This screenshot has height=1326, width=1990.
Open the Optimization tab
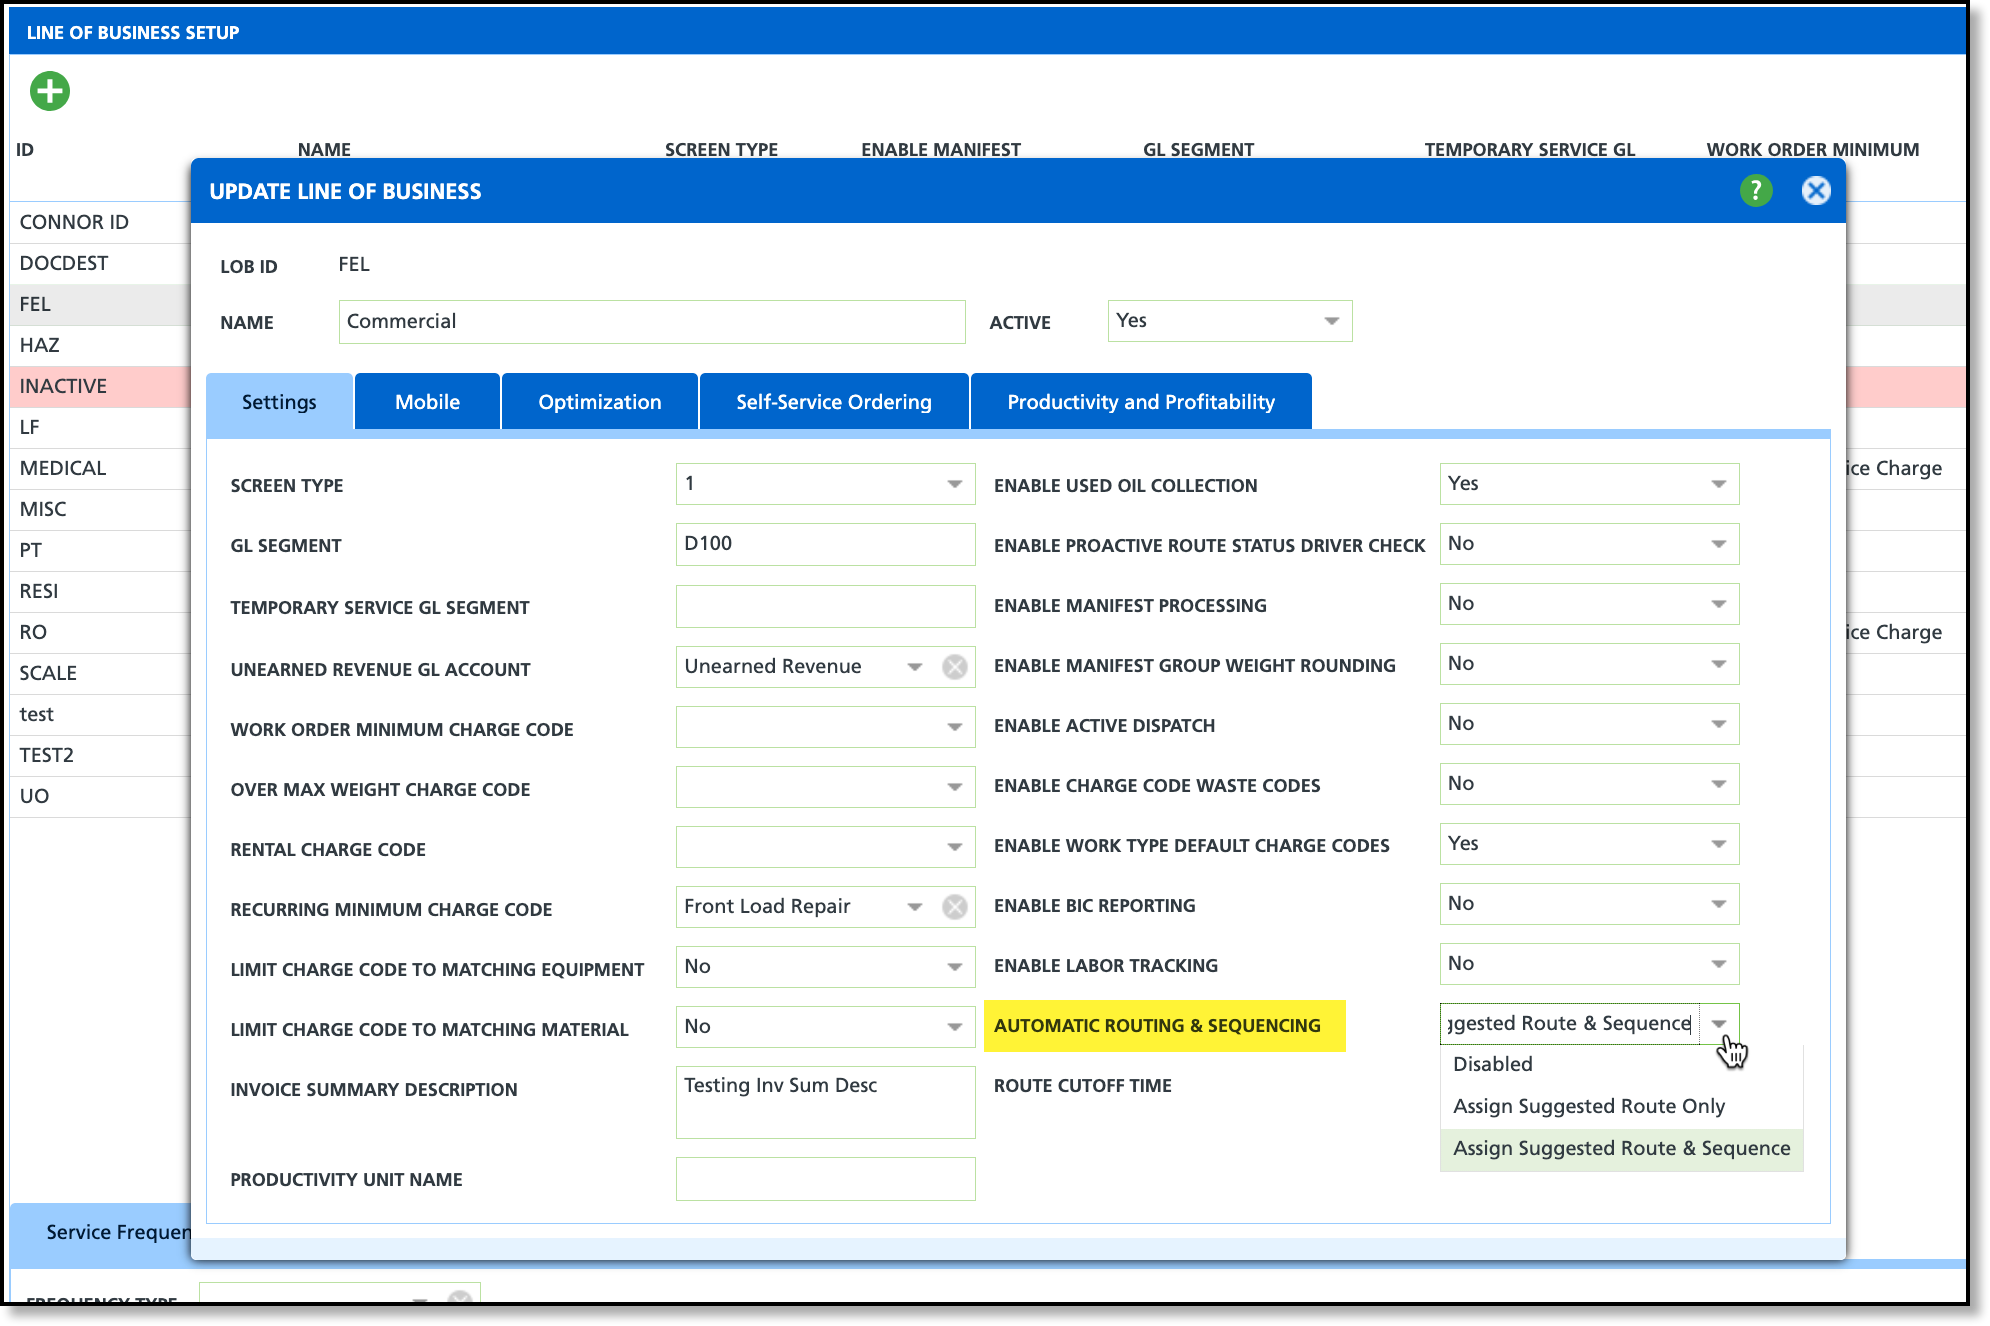click(599, 402)
